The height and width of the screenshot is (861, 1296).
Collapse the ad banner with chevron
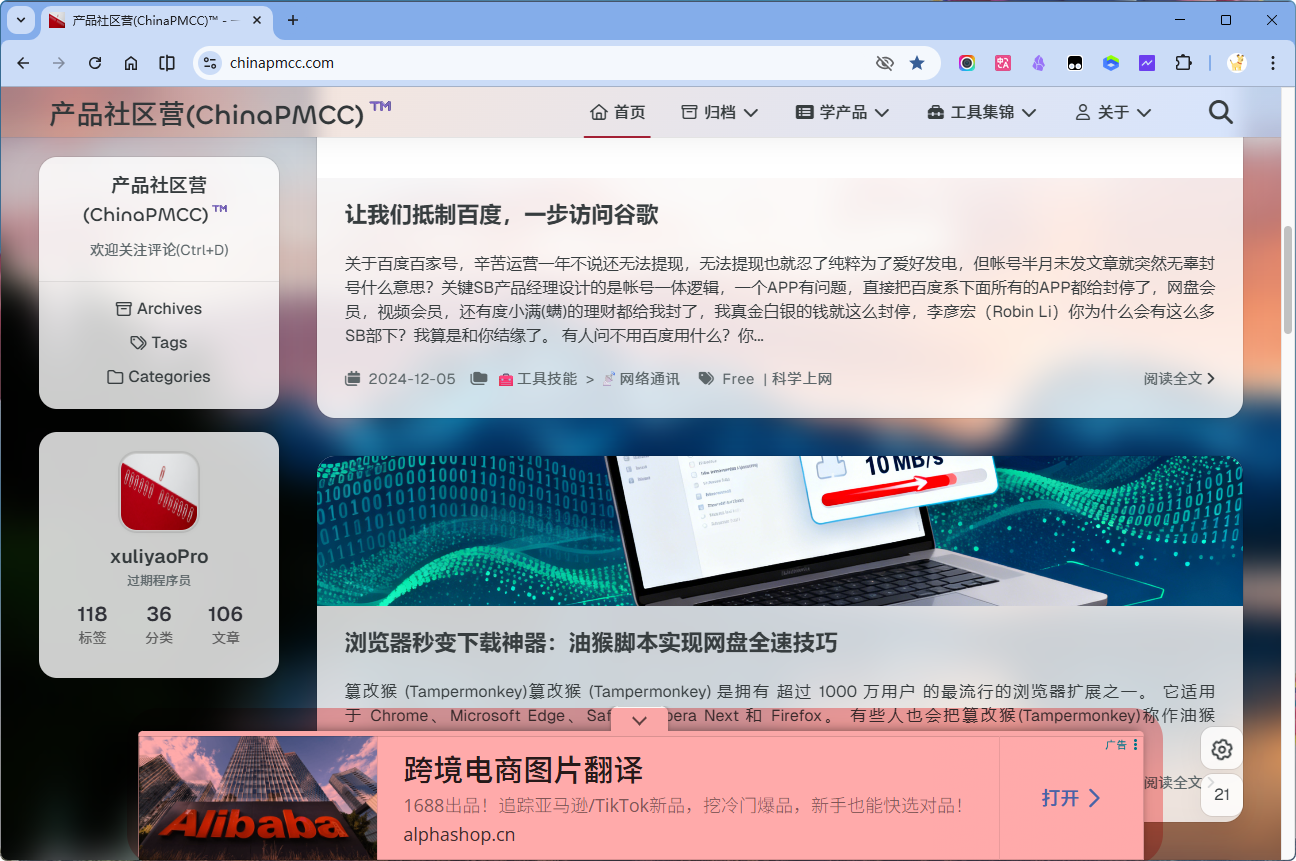[640, 720]
